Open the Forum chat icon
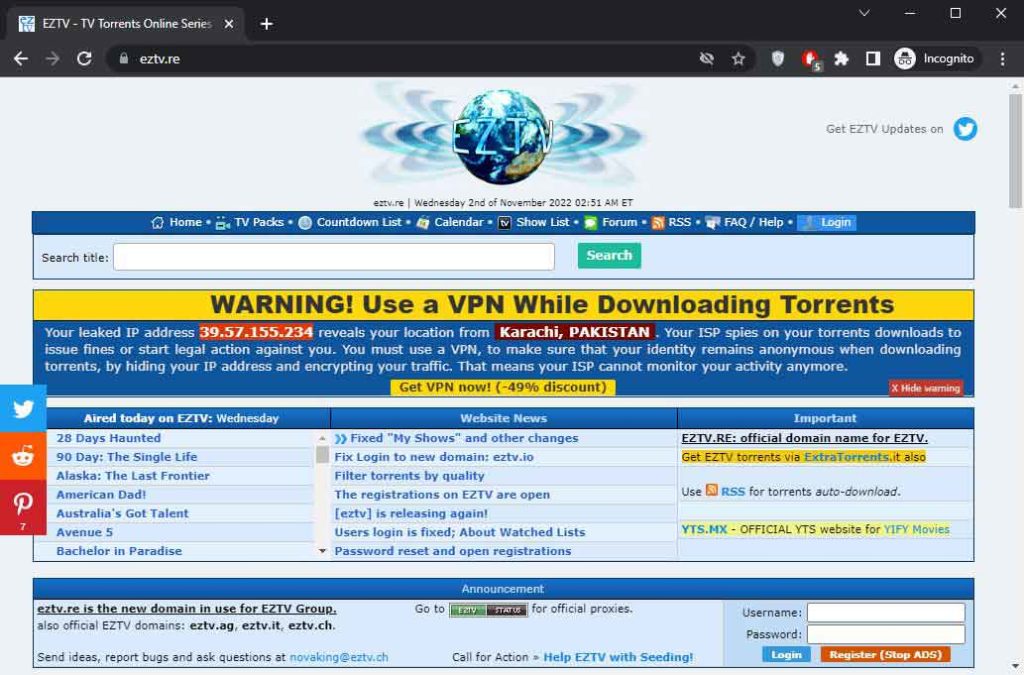The image size is (1024, 675). point(589,222)
